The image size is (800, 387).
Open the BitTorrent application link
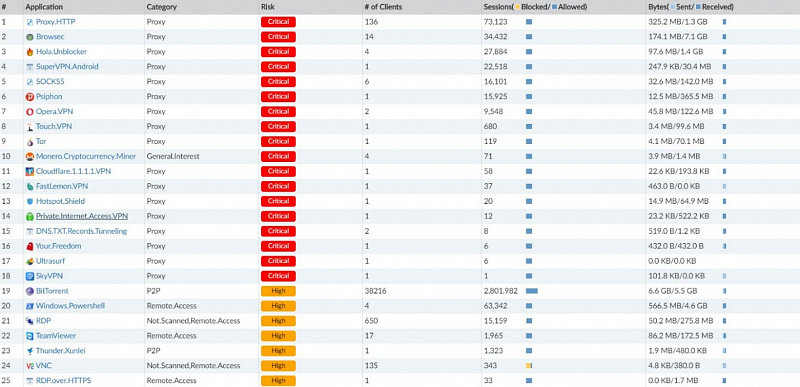pyautogui.click(x=52, y=291)
